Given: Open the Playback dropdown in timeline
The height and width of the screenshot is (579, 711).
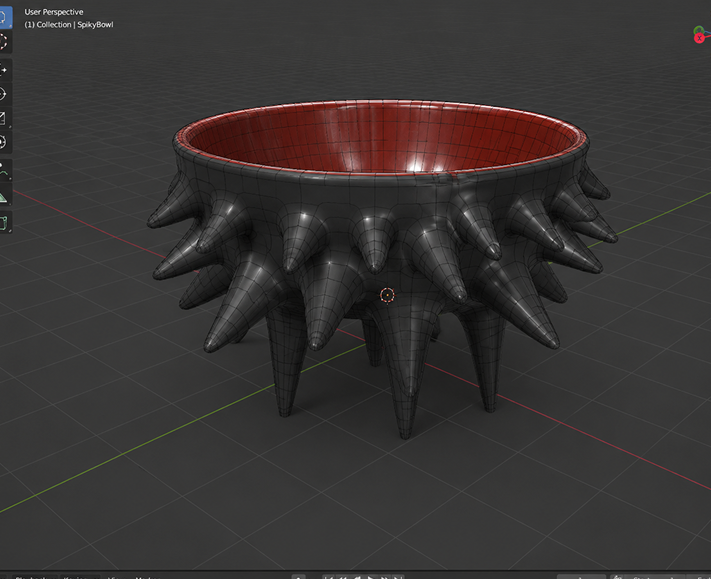Looking at the screenshot, I should [x=33, y=577].
